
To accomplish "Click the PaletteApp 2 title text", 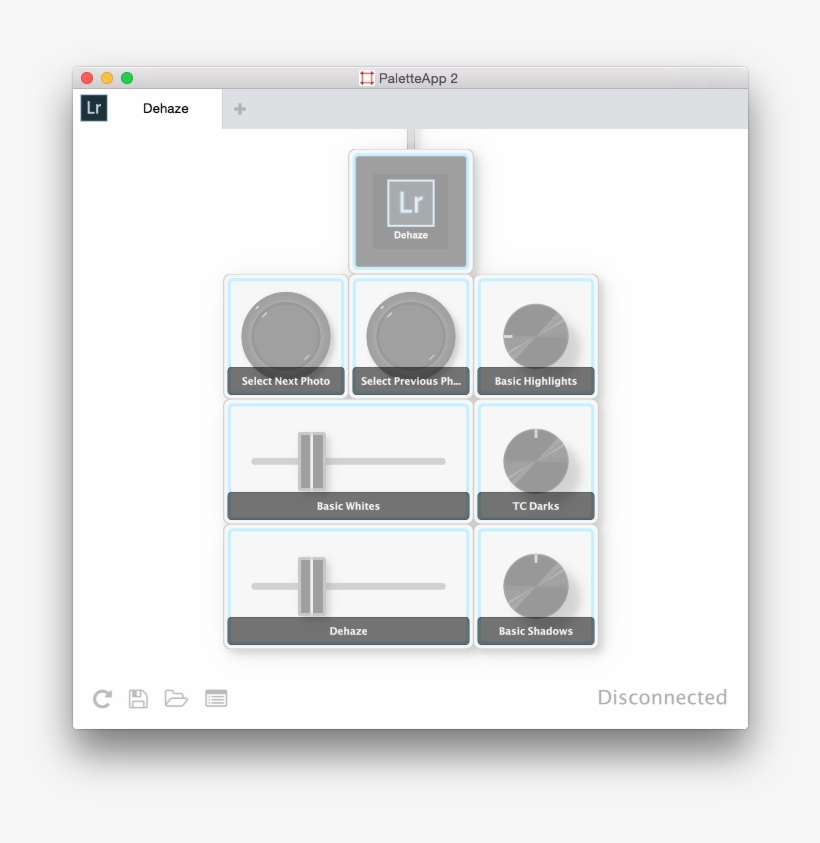I will pyautogui.click(x=418, y=78).
